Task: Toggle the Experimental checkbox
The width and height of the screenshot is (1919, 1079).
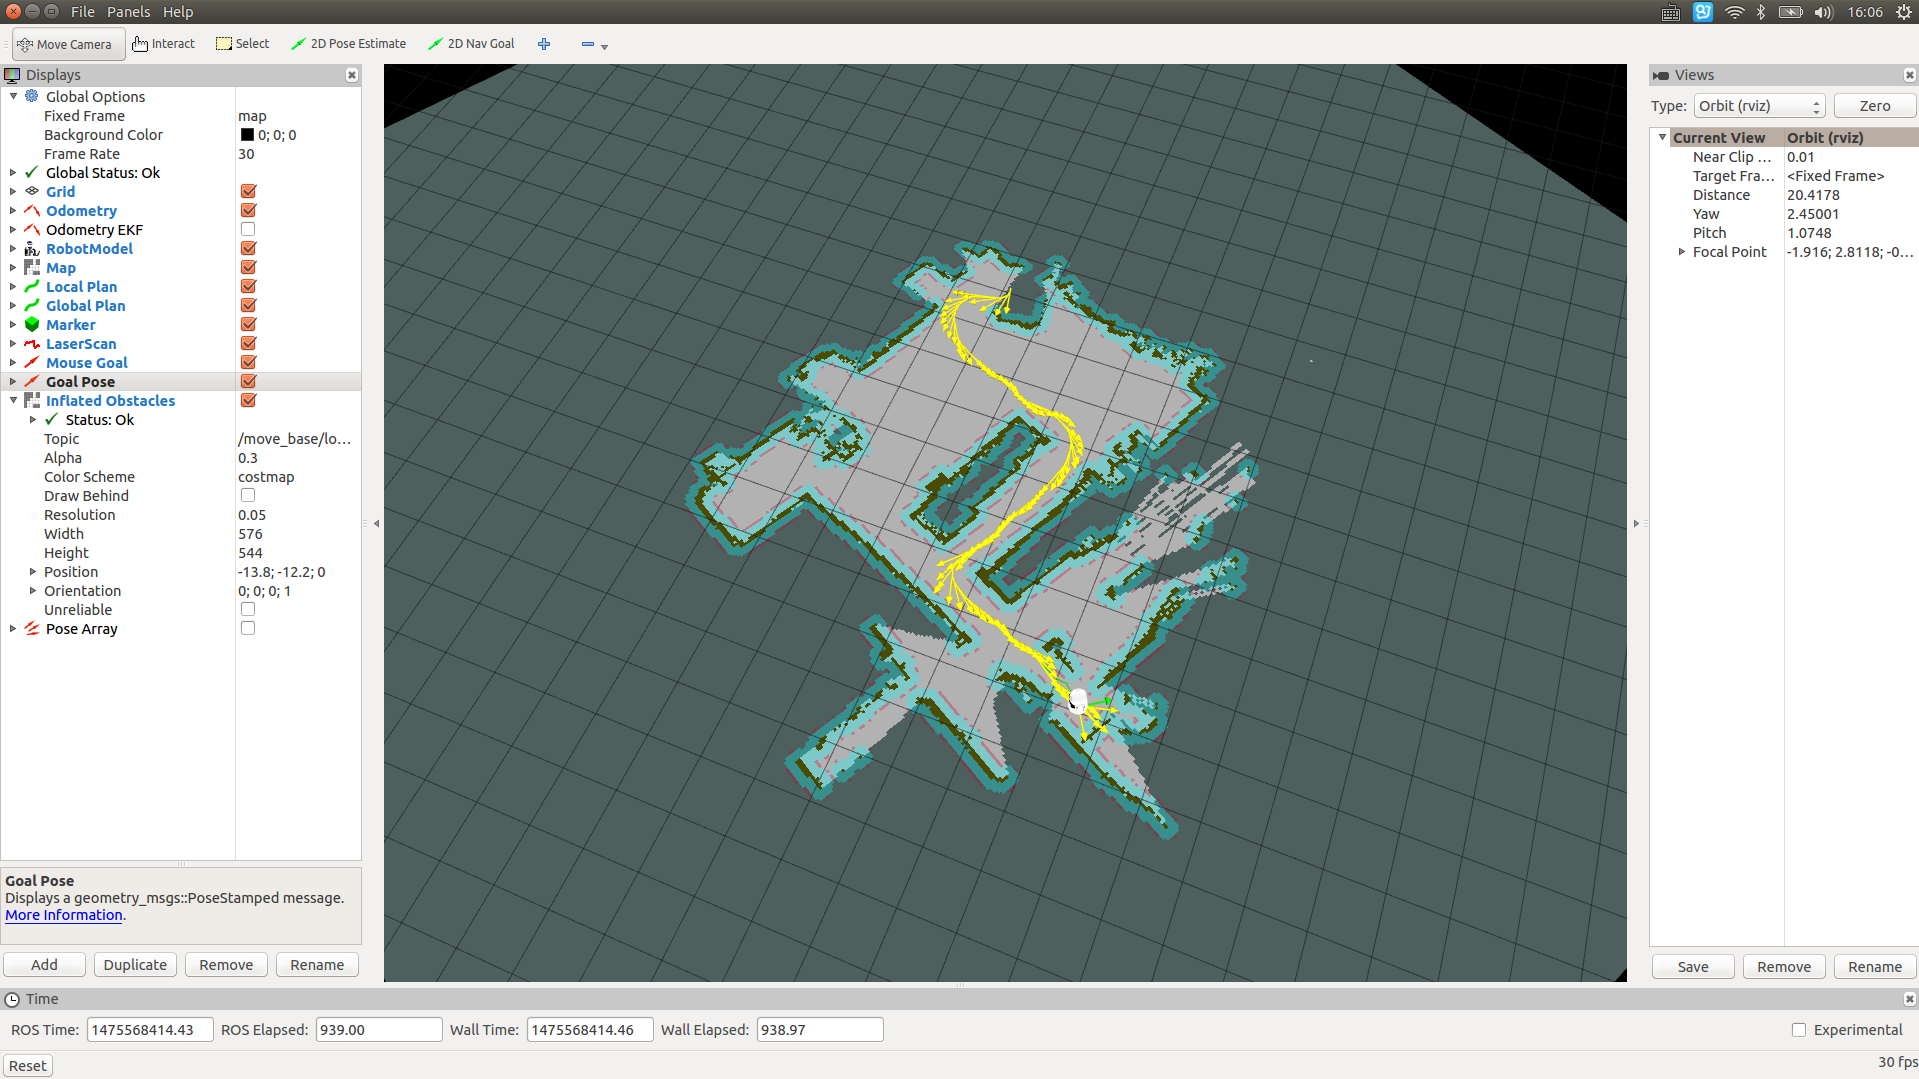Action: click(1799, 1030)
